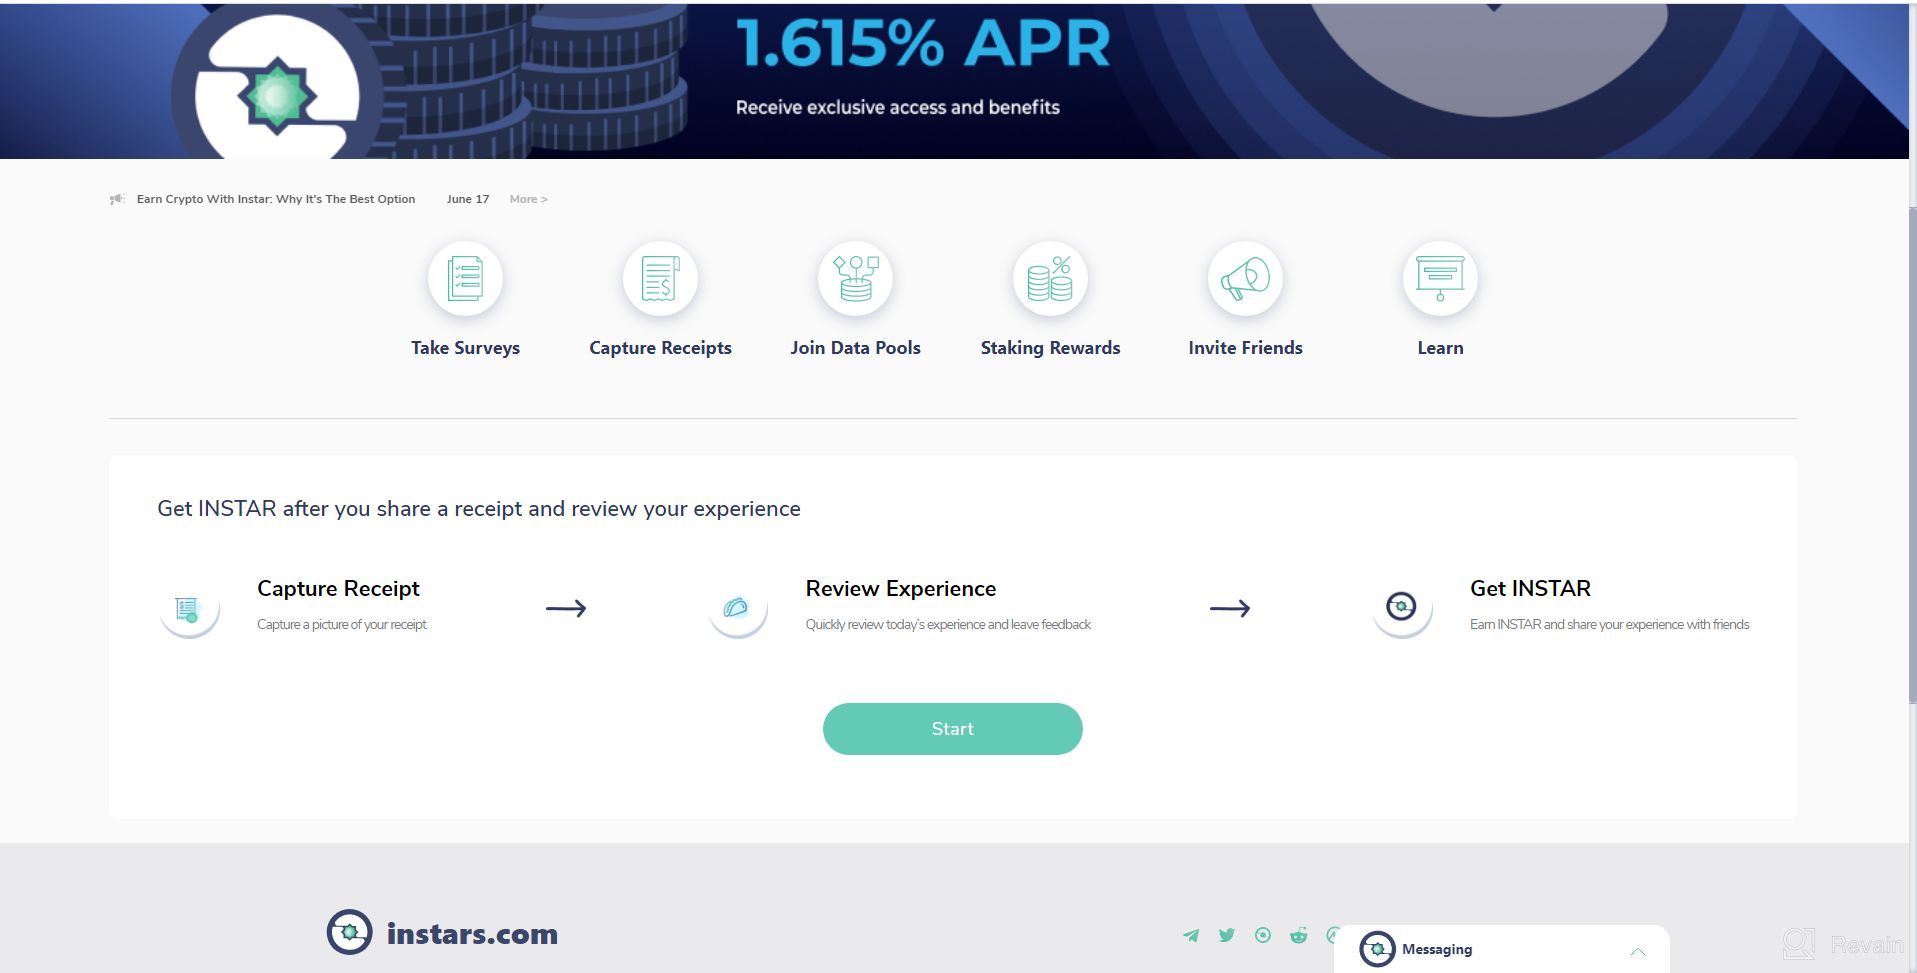Click the announcement megaphone icon by news

[x=117, y=199]
